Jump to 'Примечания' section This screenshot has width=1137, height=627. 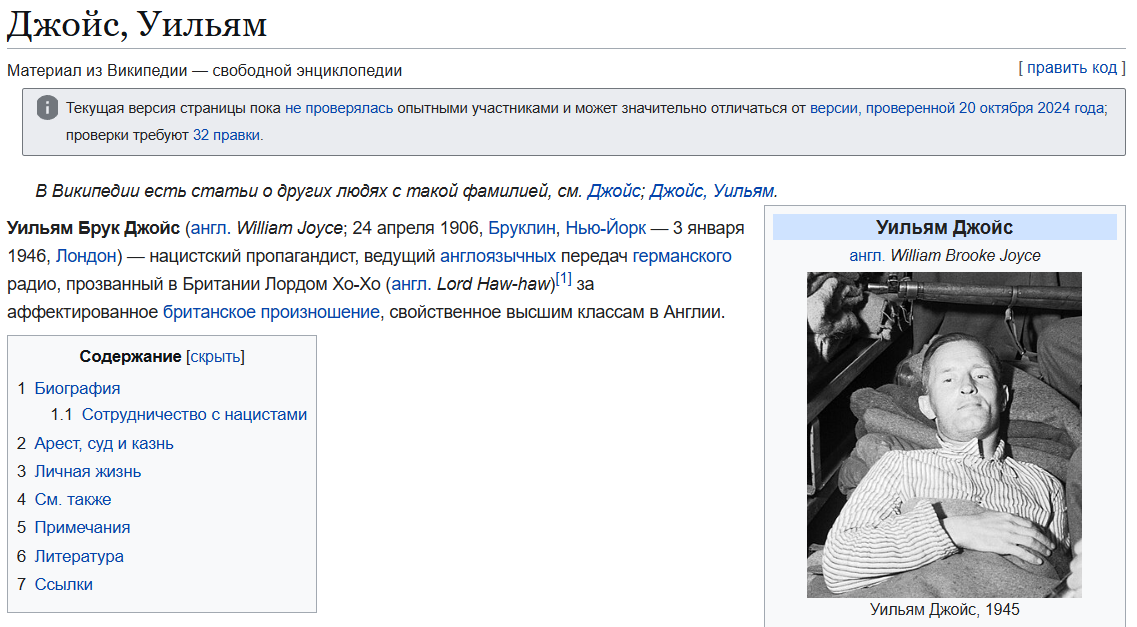pos(82,528)
